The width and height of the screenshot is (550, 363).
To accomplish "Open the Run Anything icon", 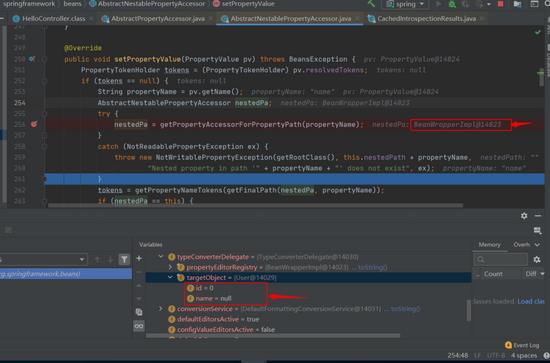I will click(534, 4).
